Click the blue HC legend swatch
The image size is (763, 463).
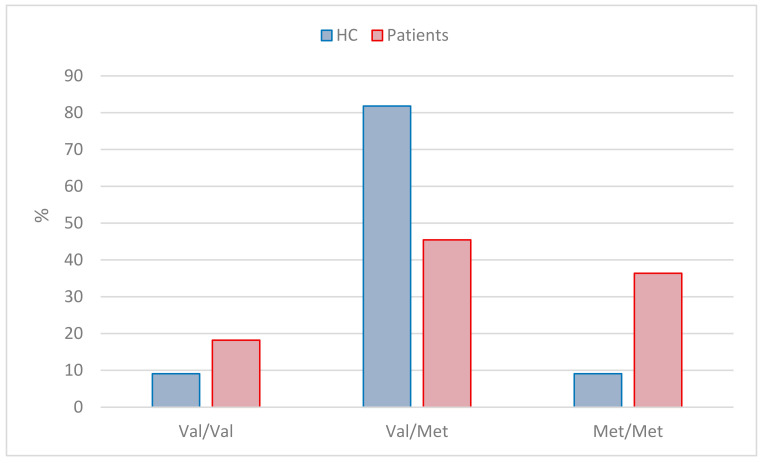[327, 36]
